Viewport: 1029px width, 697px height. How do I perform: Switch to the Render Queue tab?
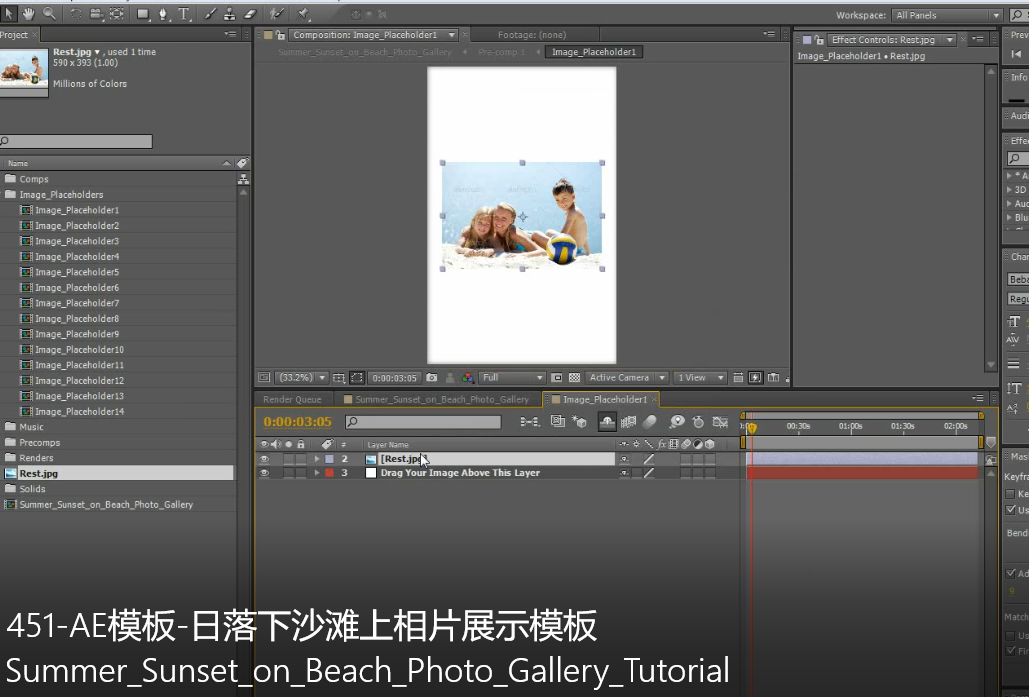(292, 399)
